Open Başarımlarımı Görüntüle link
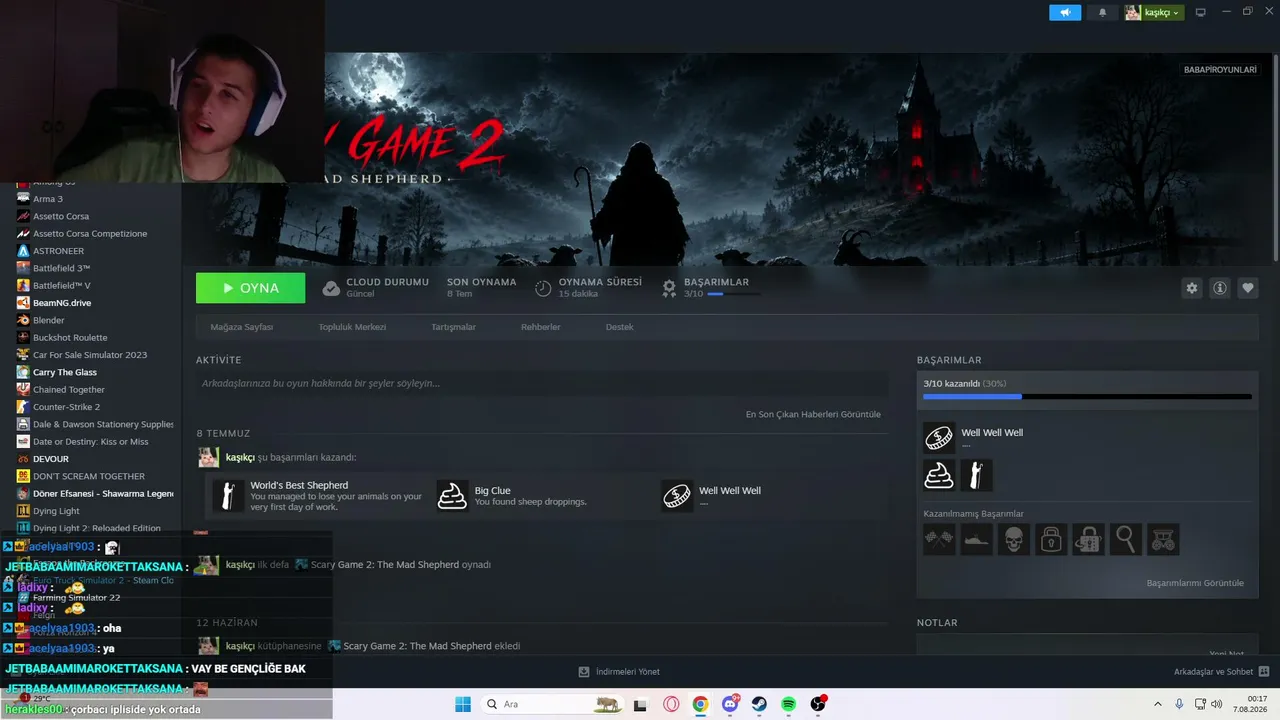The height and width of the screenshot is (720, 1280). click(1195, 583)
